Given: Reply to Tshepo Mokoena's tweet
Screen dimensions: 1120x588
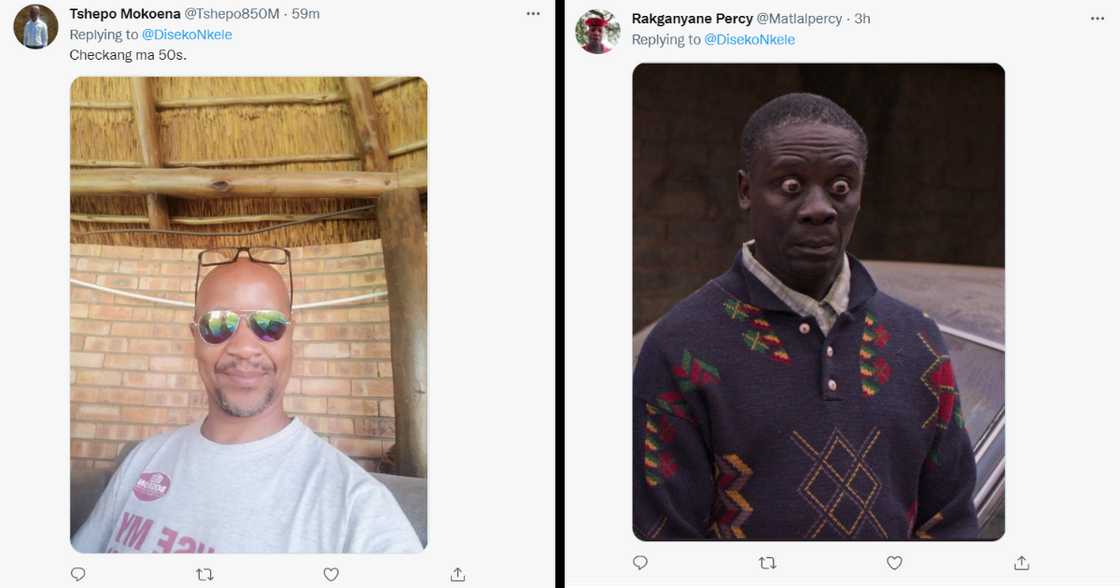Looking at the screenshot, I should [78, 574].
